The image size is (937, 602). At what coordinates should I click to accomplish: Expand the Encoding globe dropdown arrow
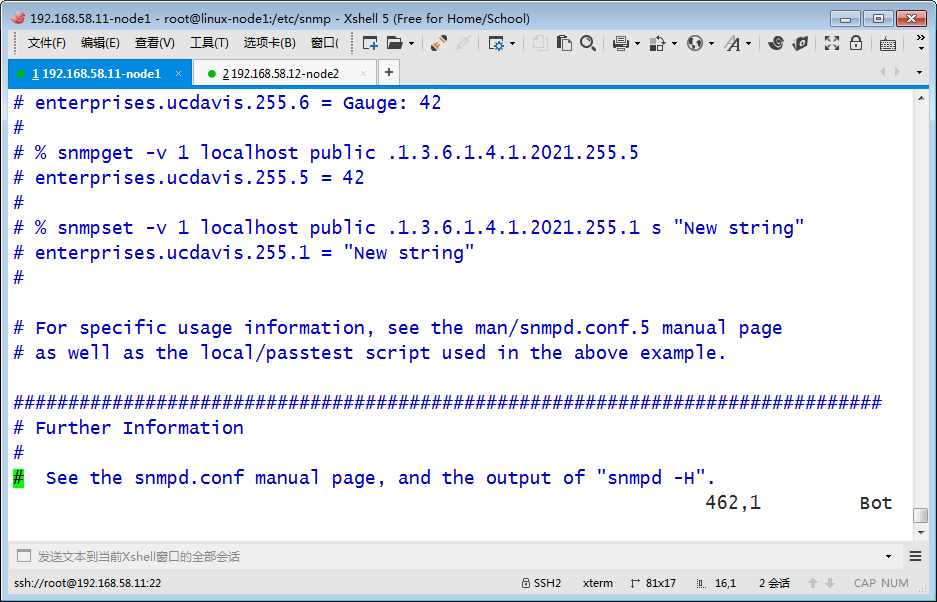point(711,44)
